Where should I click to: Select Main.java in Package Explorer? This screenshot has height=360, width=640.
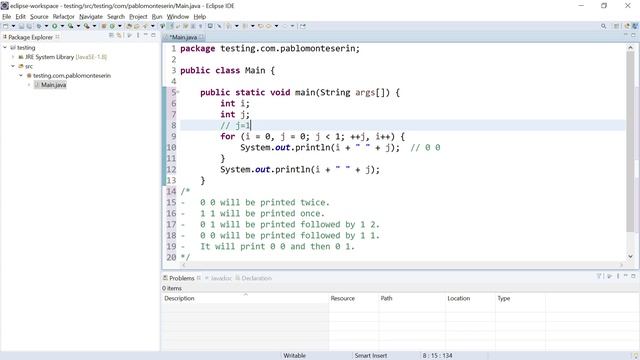[x=53, y=85]
